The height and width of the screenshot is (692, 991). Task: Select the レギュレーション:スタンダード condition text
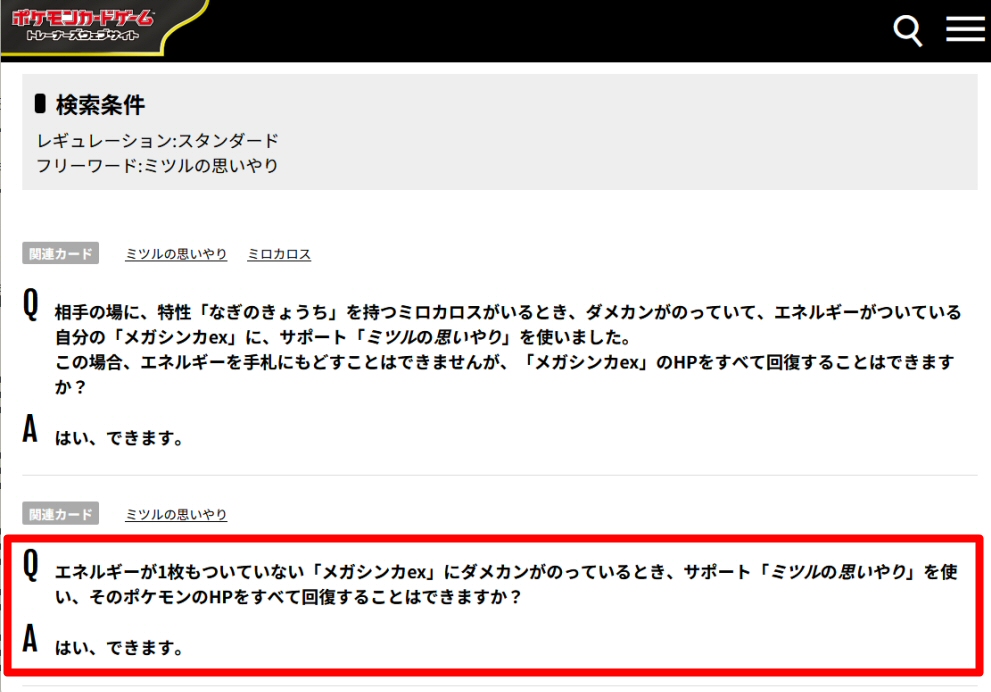pos(157,140)
